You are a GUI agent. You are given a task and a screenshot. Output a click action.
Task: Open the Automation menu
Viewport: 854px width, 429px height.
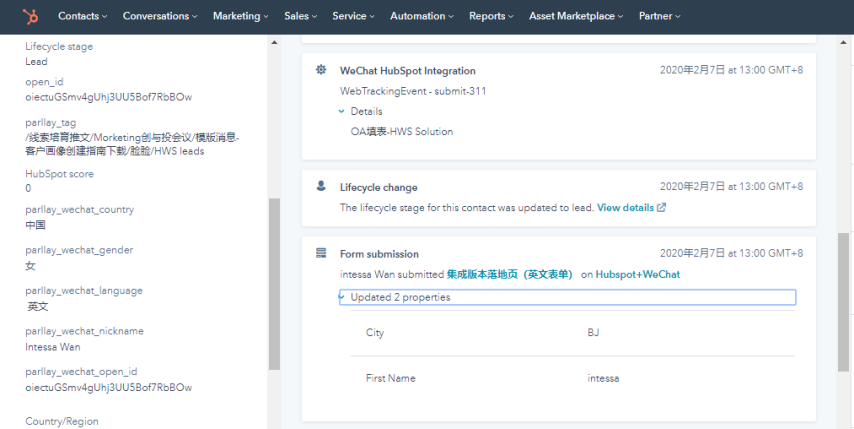424,16
